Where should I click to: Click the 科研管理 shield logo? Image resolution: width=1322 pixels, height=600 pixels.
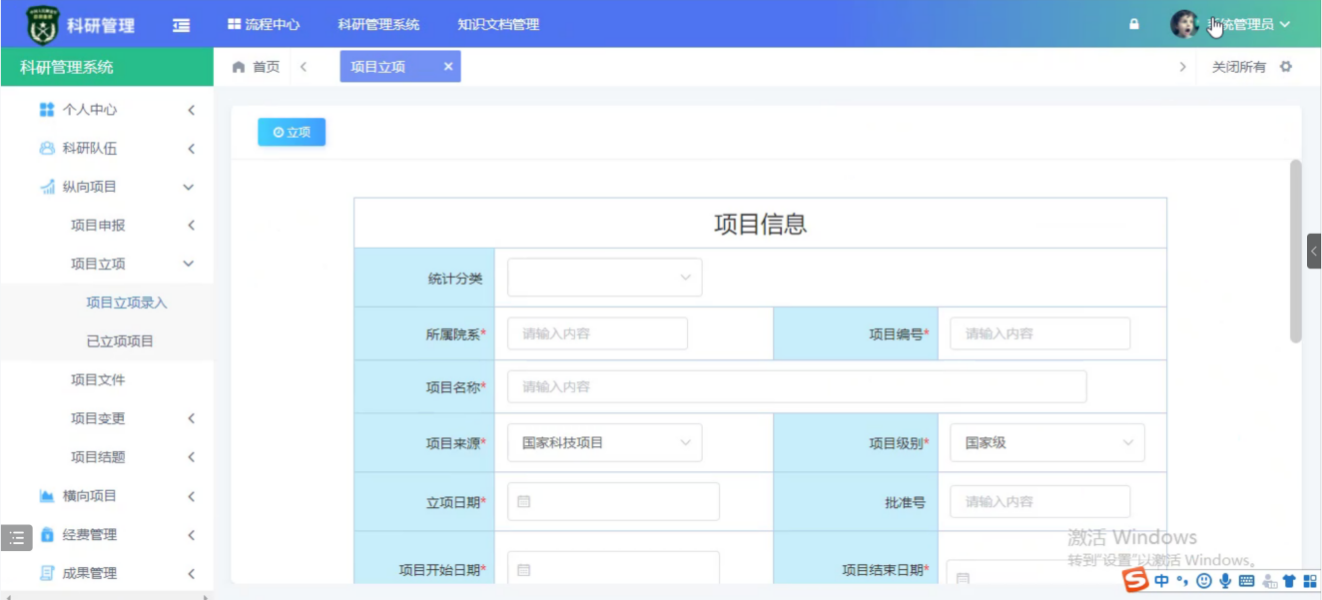[x=42, y=24]
